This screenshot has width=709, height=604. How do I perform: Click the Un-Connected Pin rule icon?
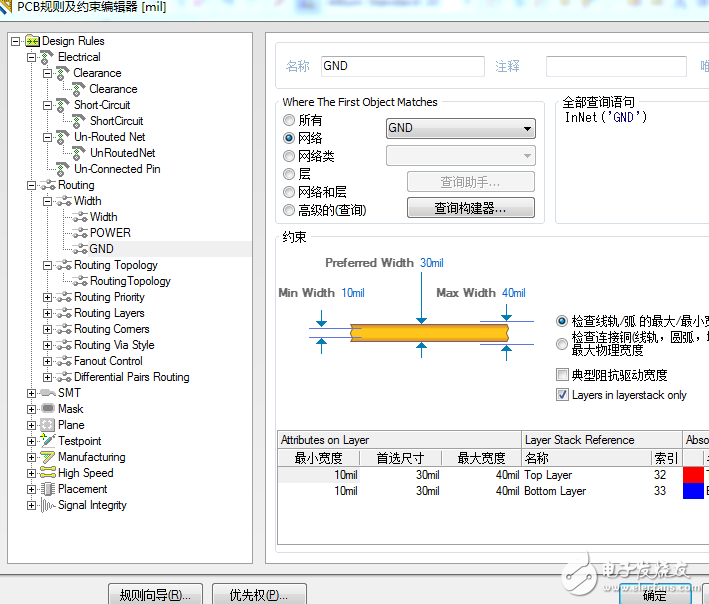(62, 170)
